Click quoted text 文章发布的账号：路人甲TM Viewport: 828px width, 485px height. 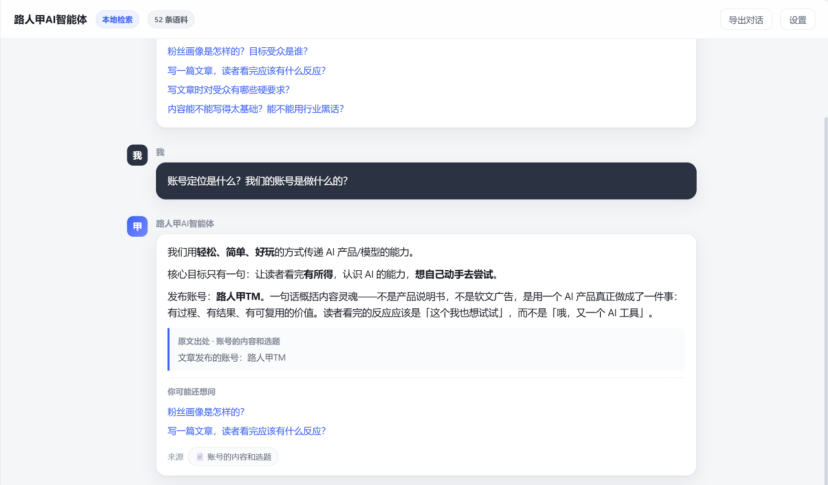click(x=231, y=358)
